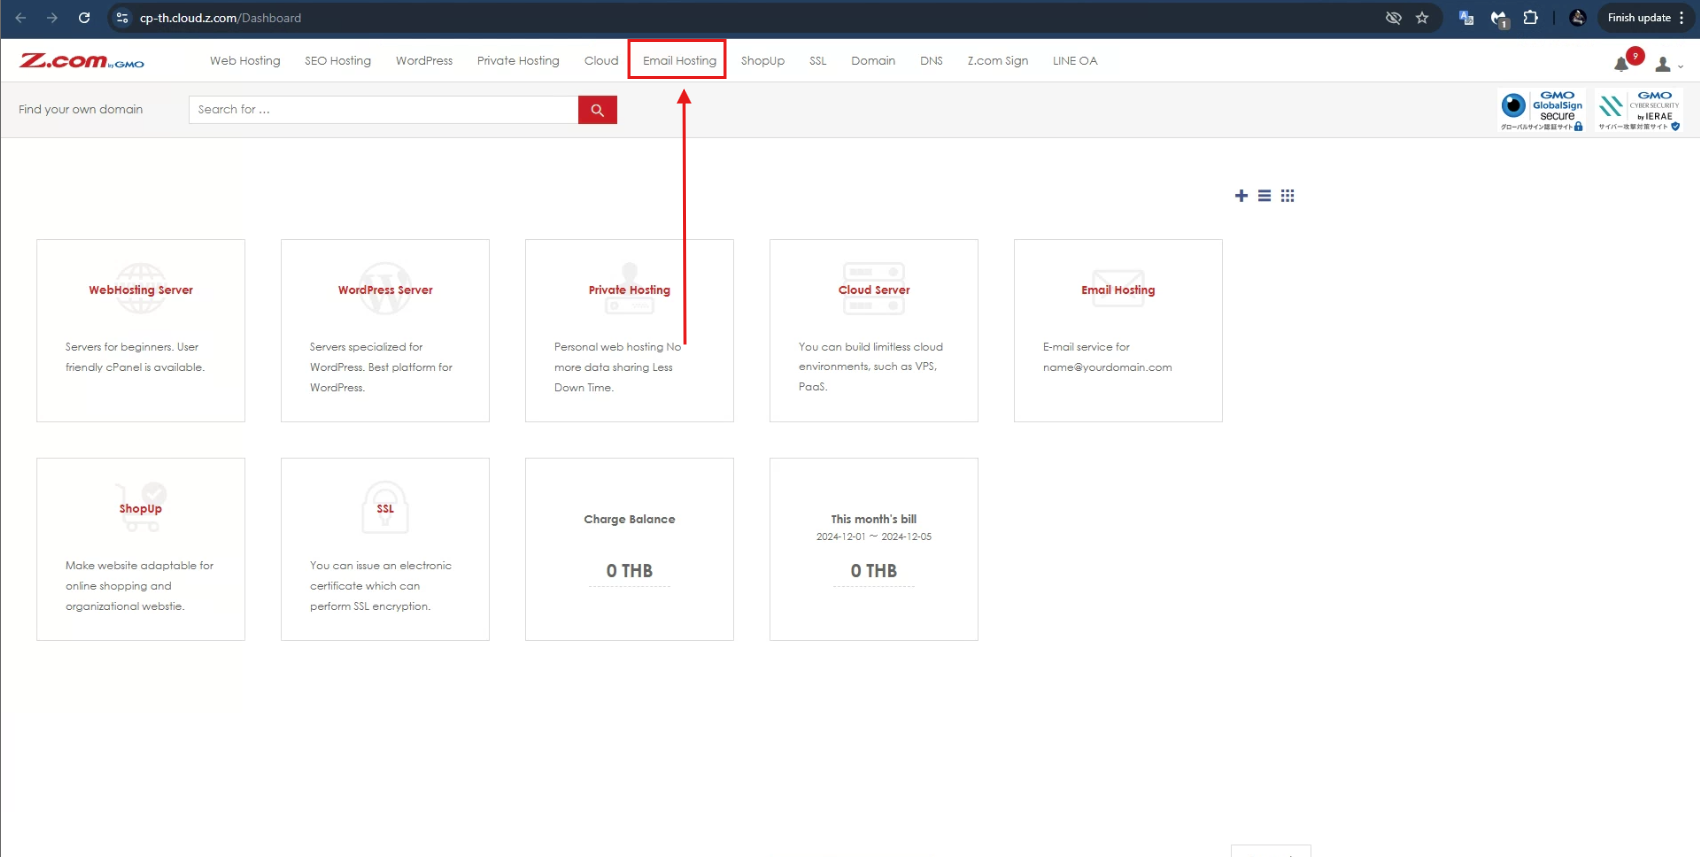Click the billing period 2024-12-01 ~ 2024-12-05 text

tap(874, 537)
